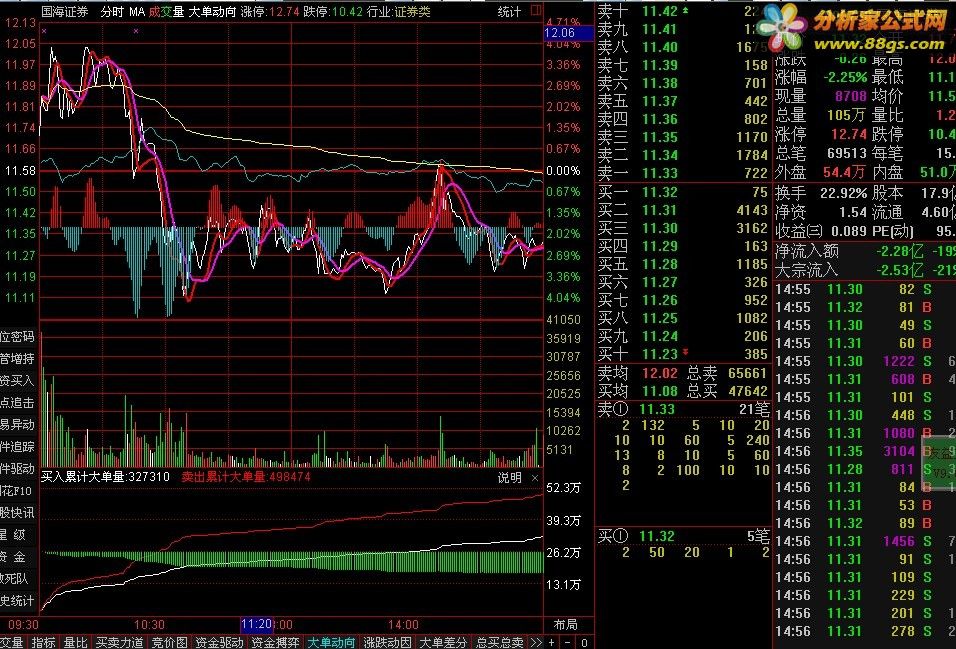Open the 点追击 sidebar item
This screenshot has width=956, height=649.
tap(17, 403)
